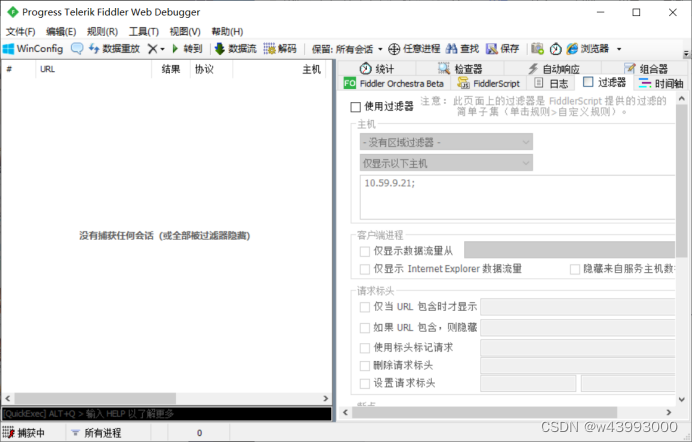Image resolution: width=693 pixels, height=442 pixels.
Task: Expand the 没有区域过滤器 dropdown
Action: (446, 142)
